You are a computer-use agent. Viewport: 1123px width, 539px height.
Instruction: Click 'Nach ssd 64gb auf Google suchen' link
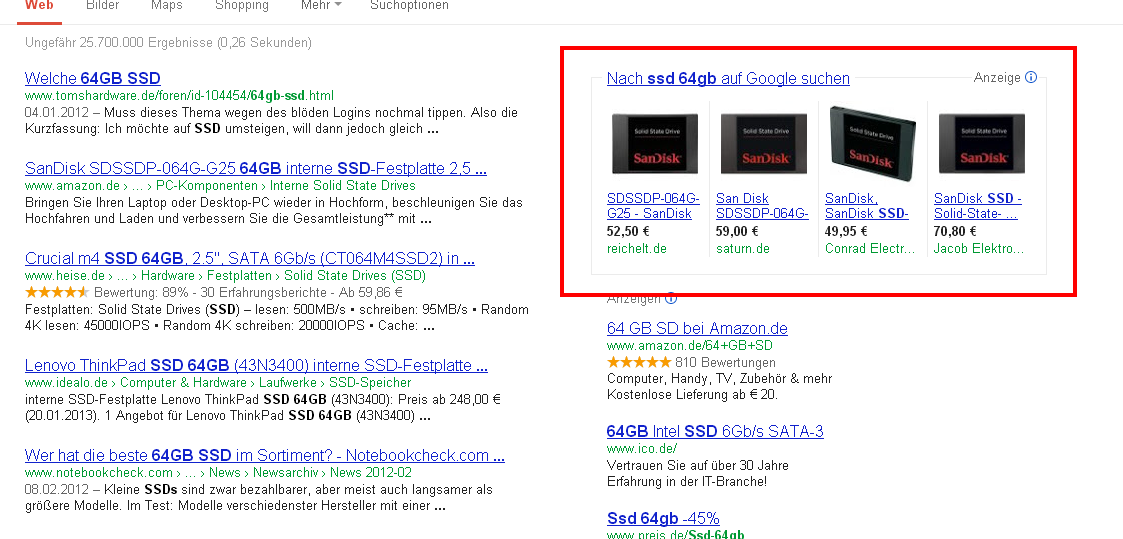[728, 79]
